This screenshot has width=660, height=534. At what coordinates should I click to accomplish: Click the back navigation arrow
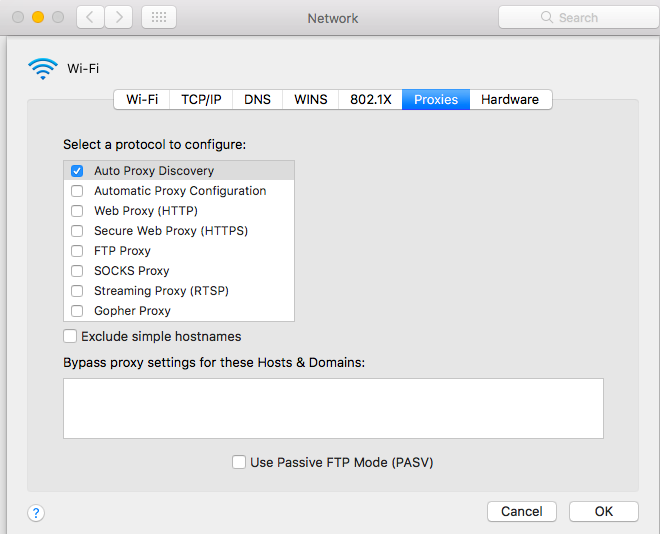click(90, 17)
